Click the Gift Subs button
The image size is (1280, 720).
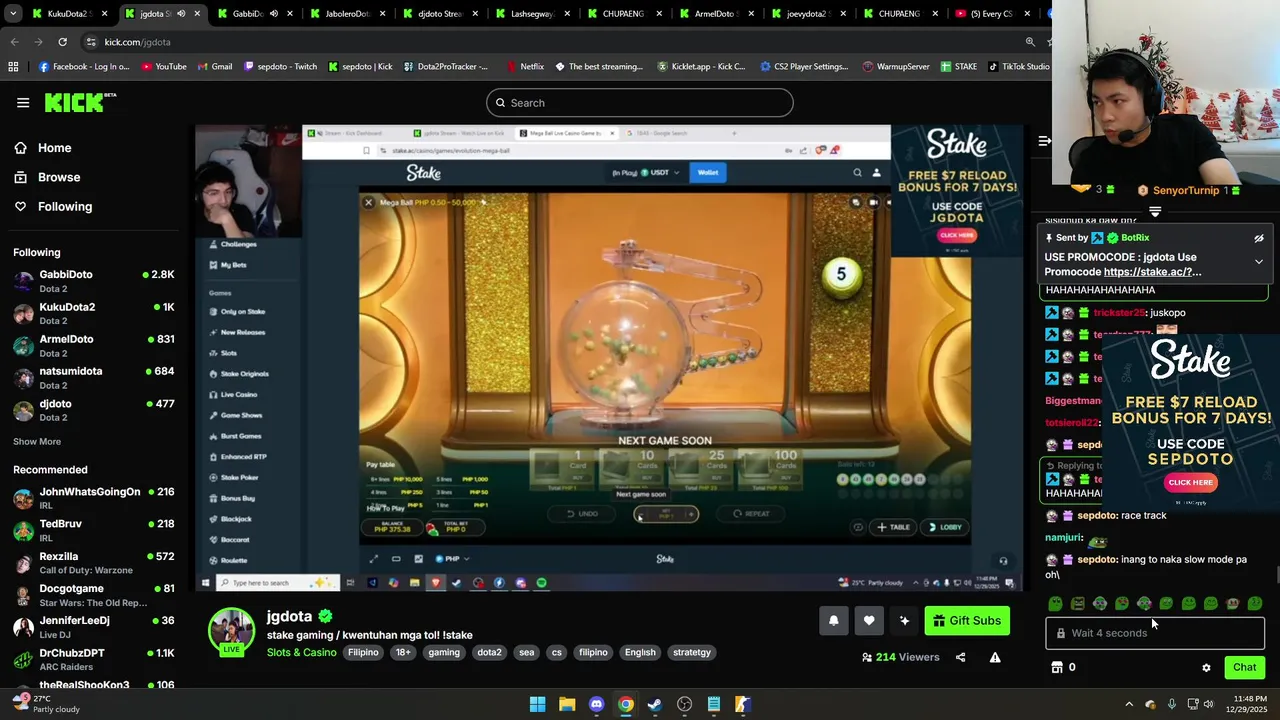[x=967, y=621]
